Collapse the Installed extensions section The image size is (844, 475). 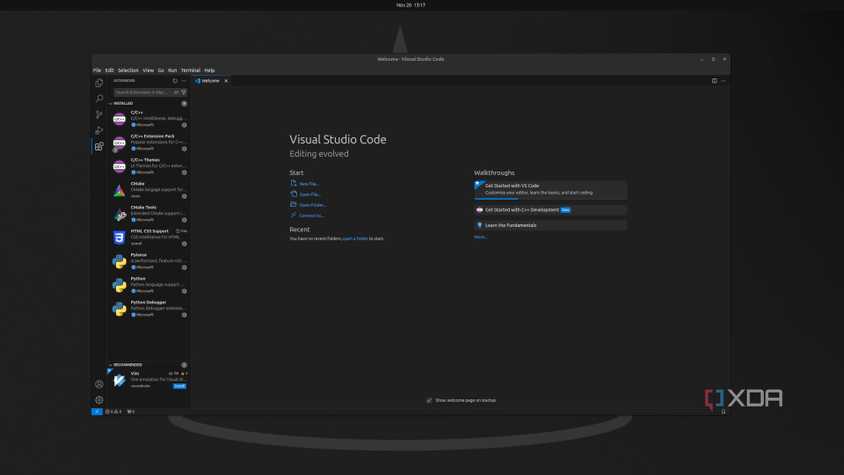(122, 103)
